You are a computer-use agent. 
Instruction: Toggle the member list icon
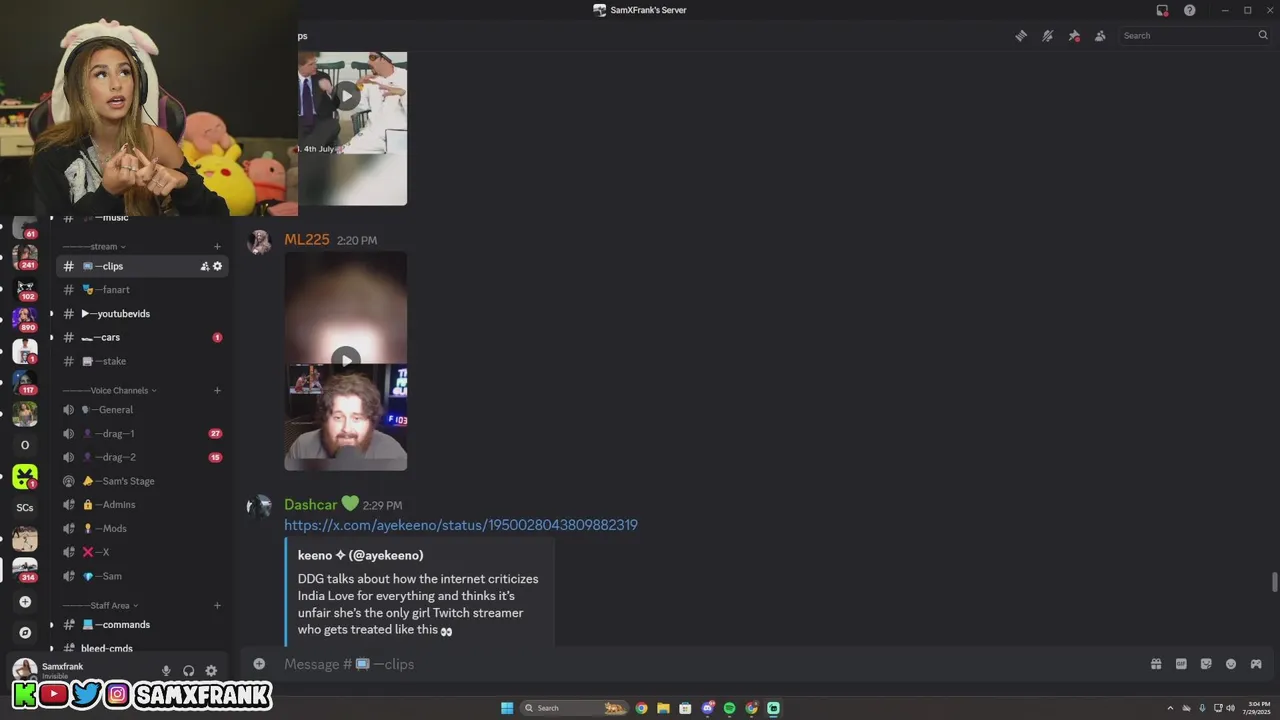pos(1100,36)
